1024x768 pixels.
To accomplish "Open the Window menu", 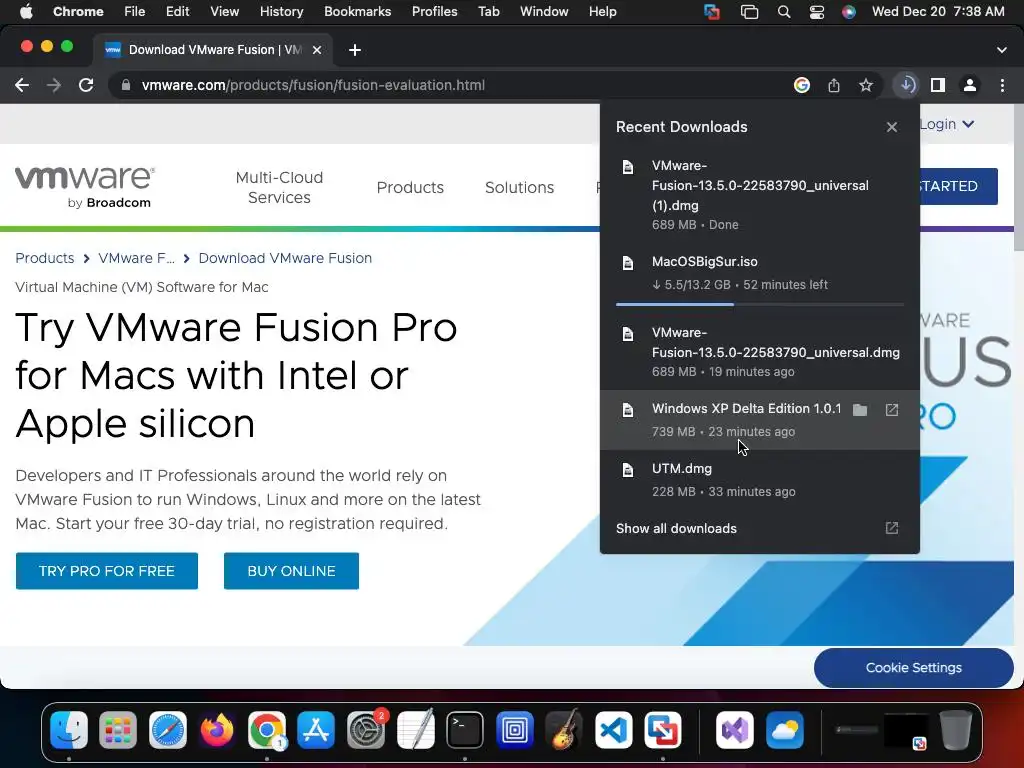I will pyautogui.click(x=544, y=12).
